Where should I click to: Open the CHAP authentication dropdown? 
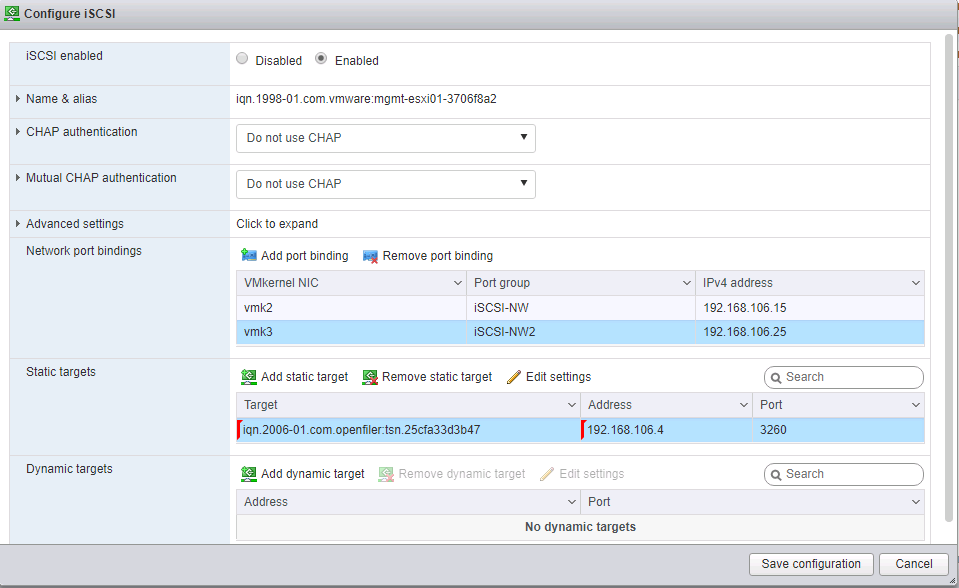(386, 138)
